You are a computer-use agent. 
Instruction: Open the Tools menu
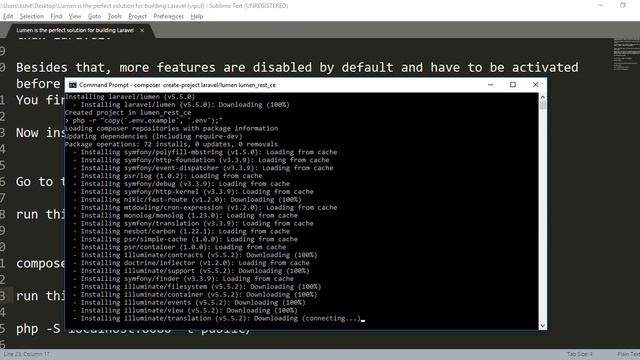pos(115,16)
